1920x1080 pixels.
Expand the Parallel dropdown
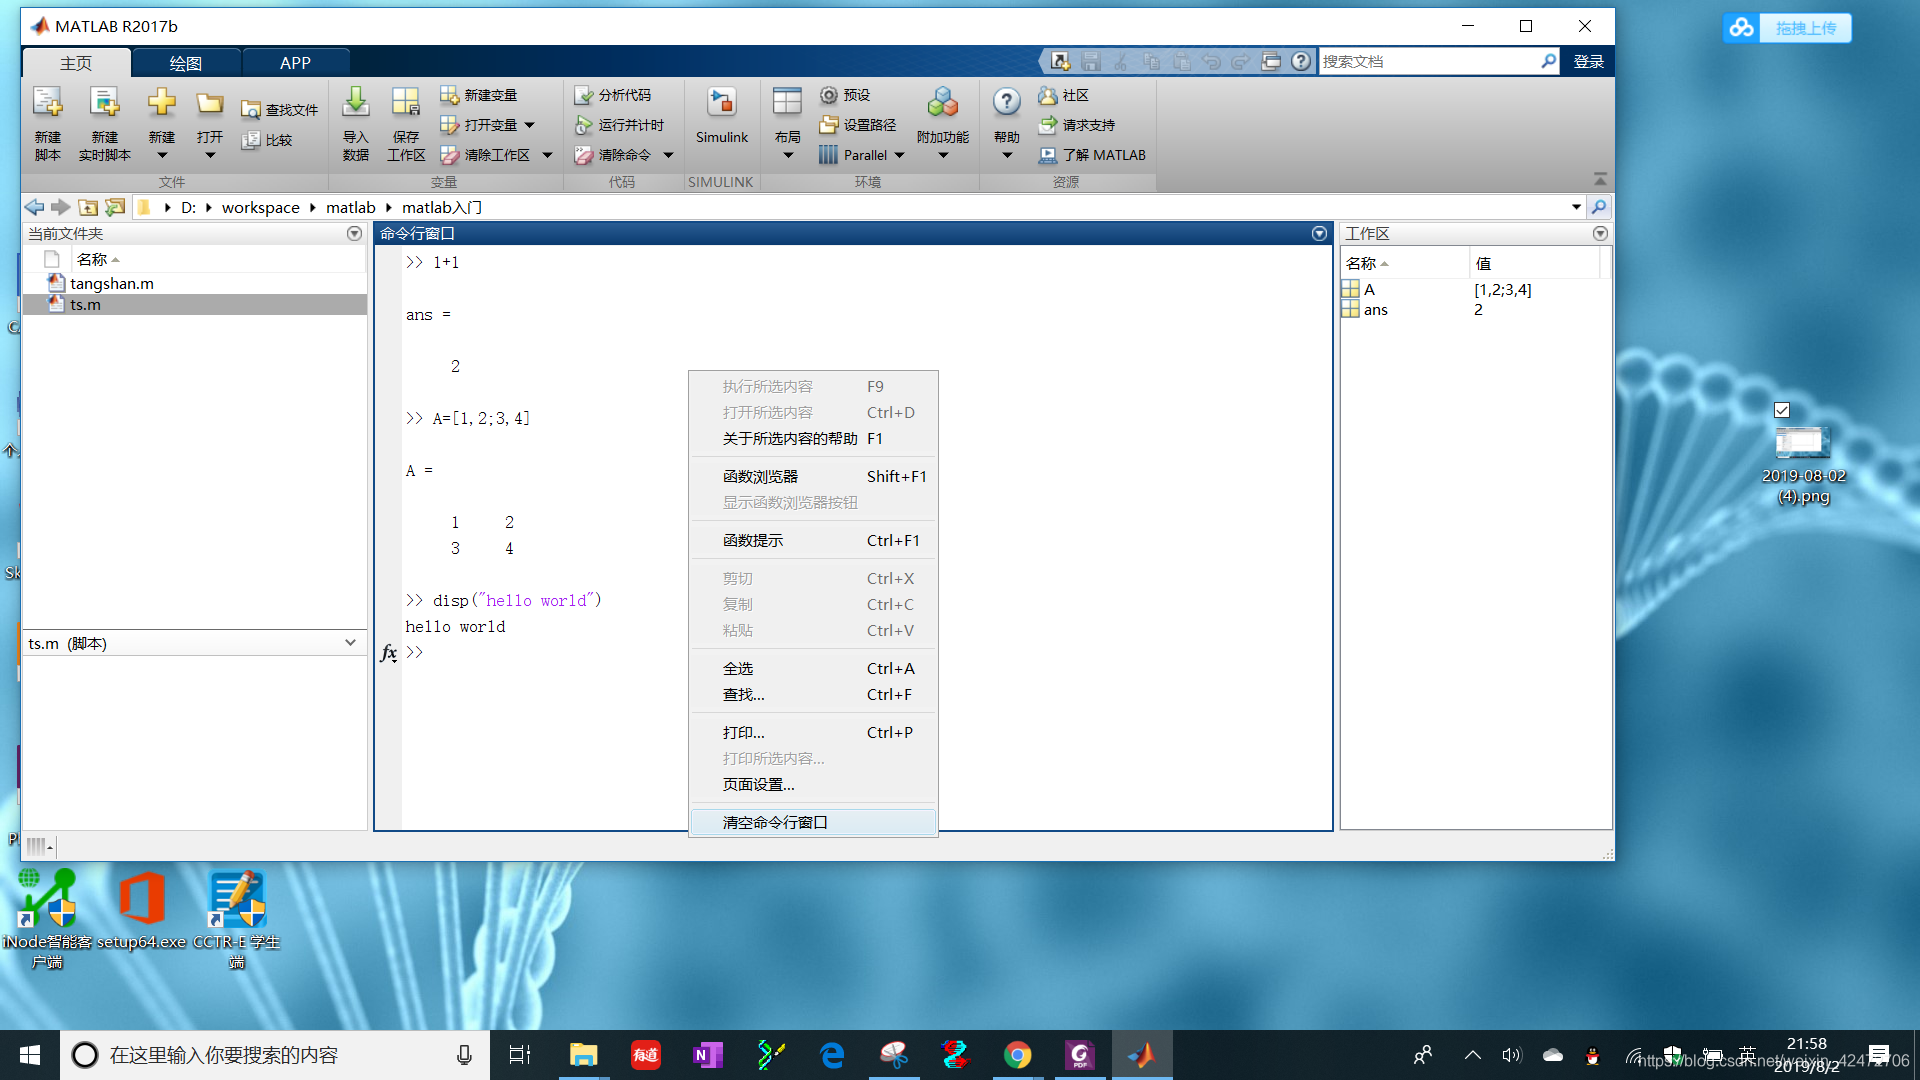pyautogui.click(x=899, y=155)
